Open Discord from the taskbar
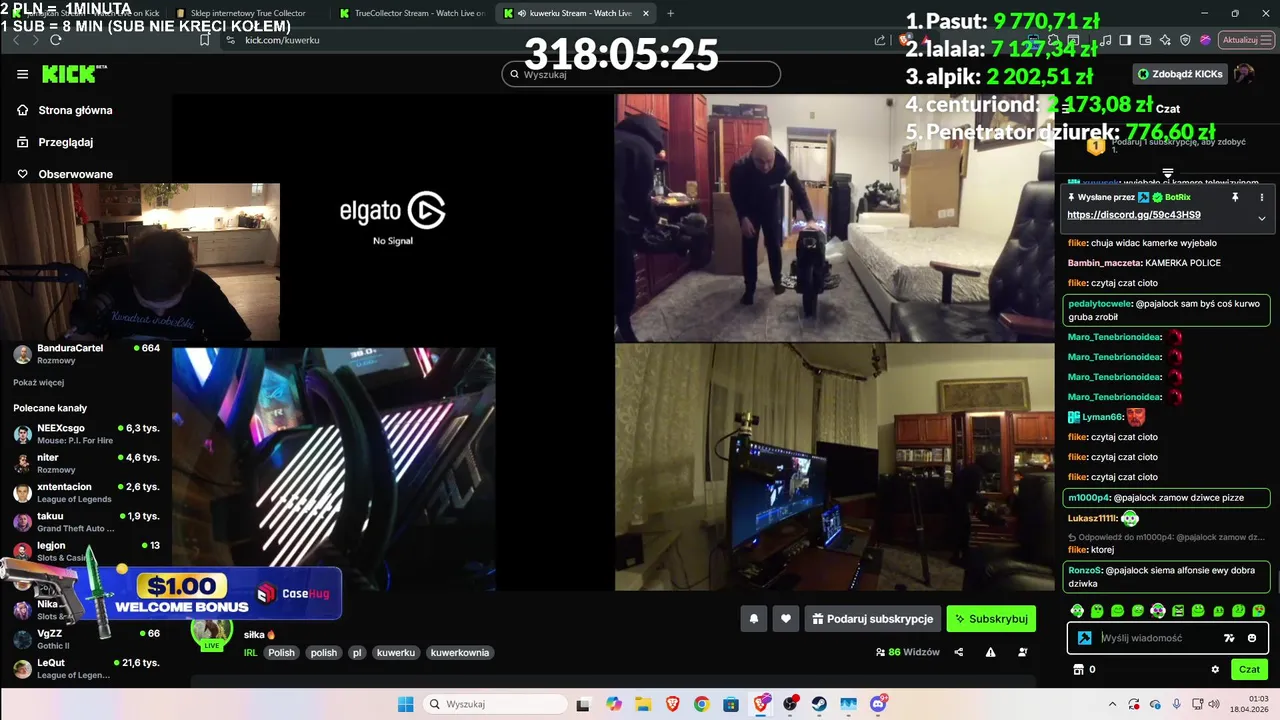This screenshot has height=720, width=1280. (878, 704)
